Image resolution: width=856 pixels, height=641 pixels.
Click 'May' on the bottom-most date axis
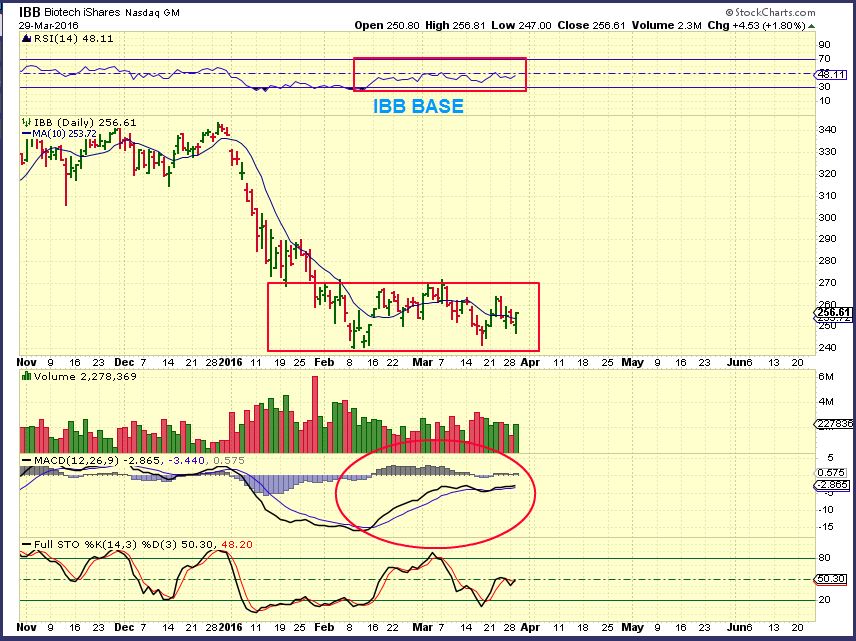tap(633, 627)
